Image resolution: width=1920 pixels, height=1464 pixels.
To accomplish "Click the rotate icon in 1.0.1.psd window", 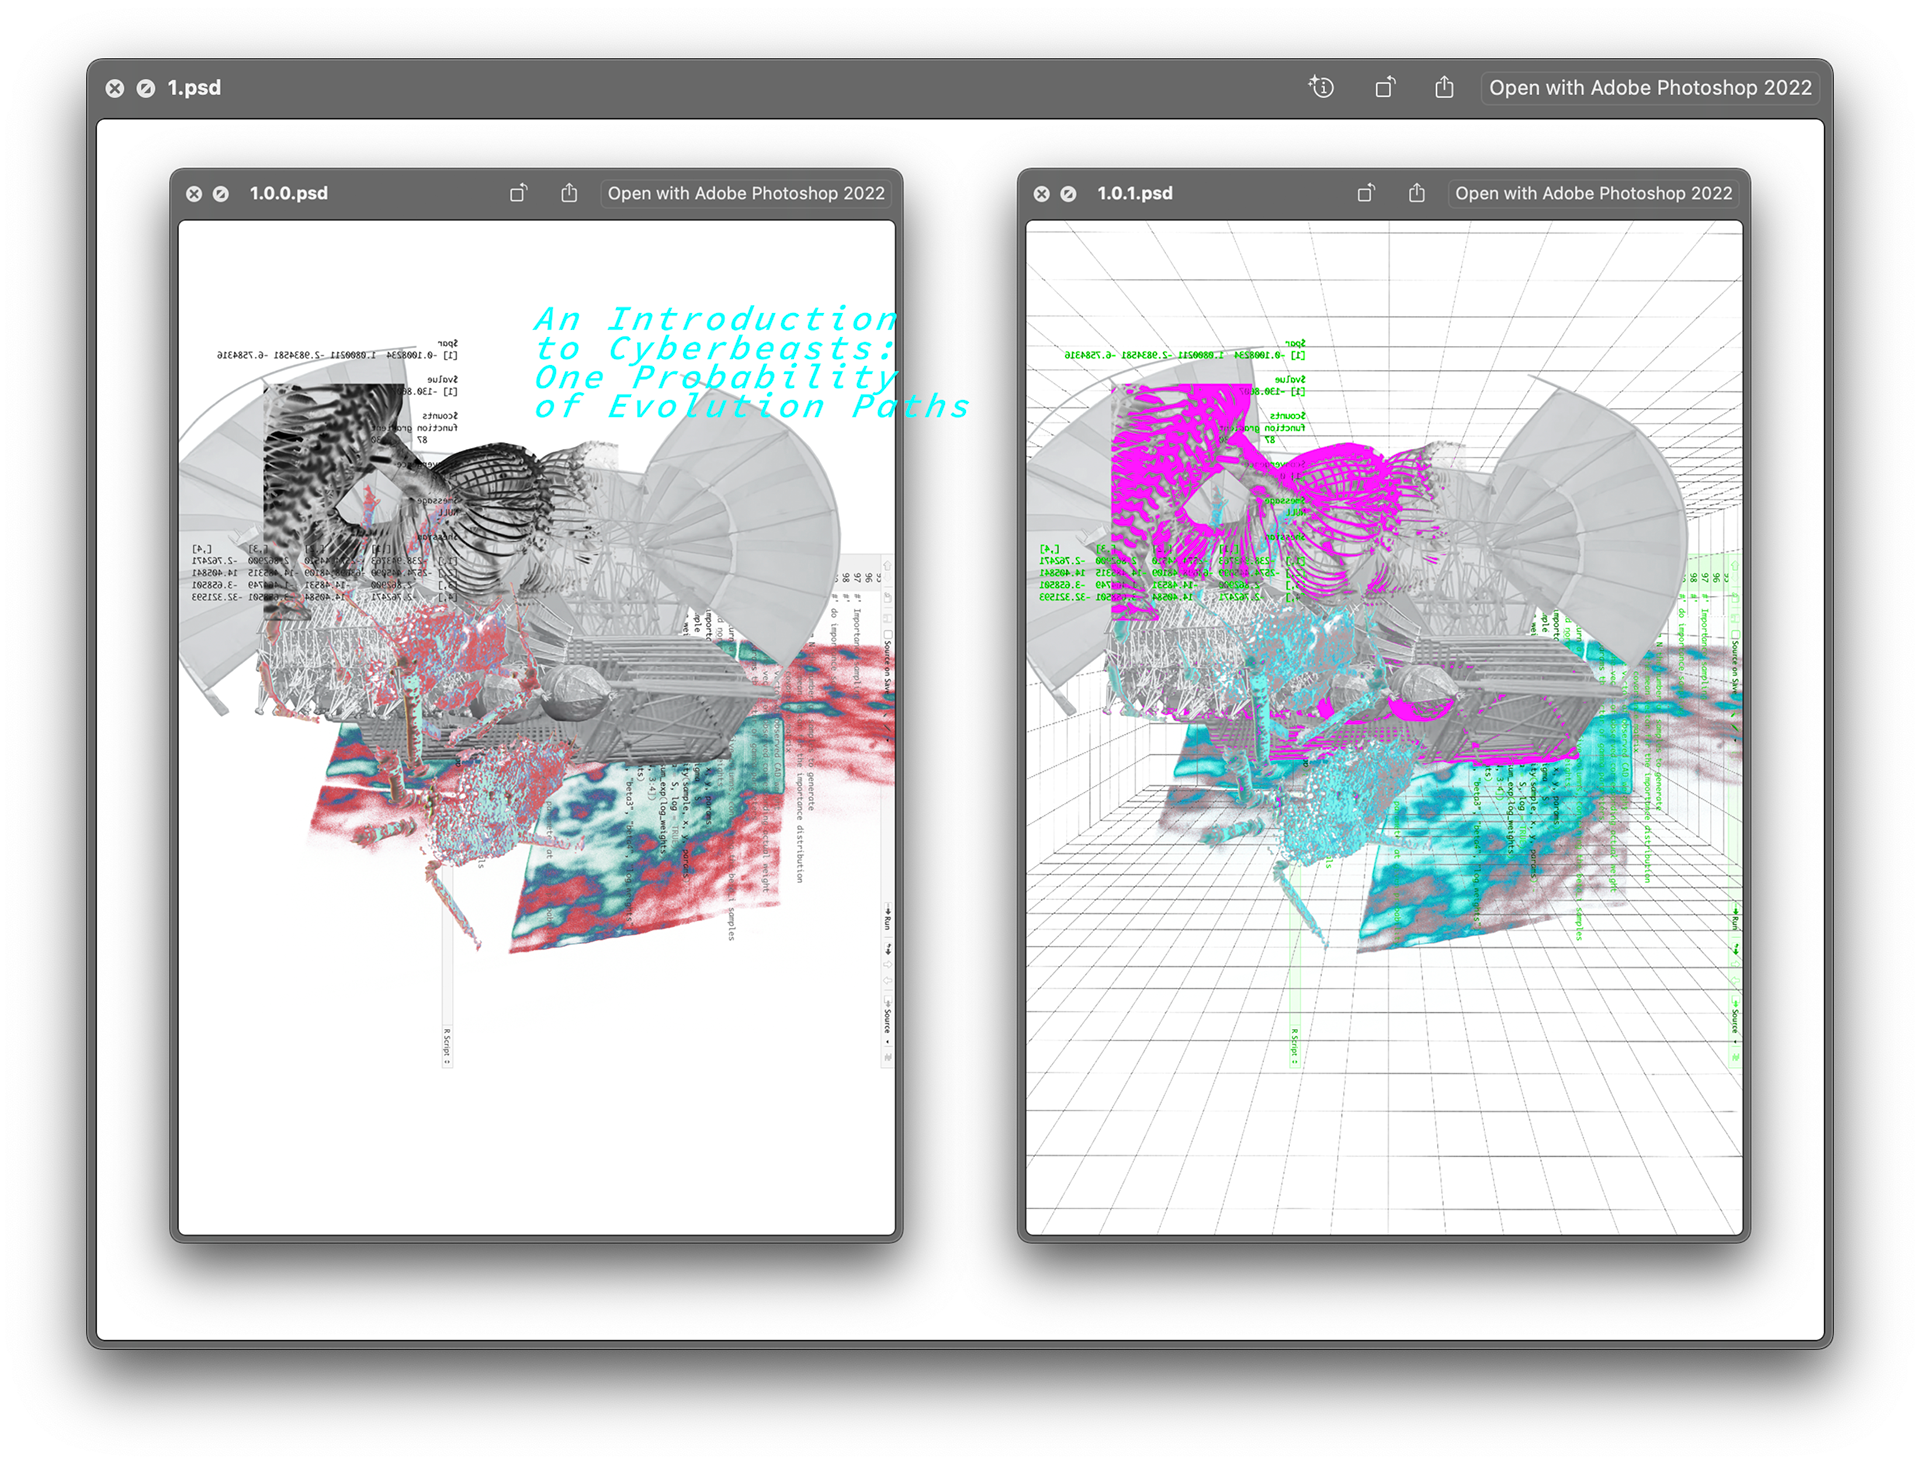I will 1366,193.
